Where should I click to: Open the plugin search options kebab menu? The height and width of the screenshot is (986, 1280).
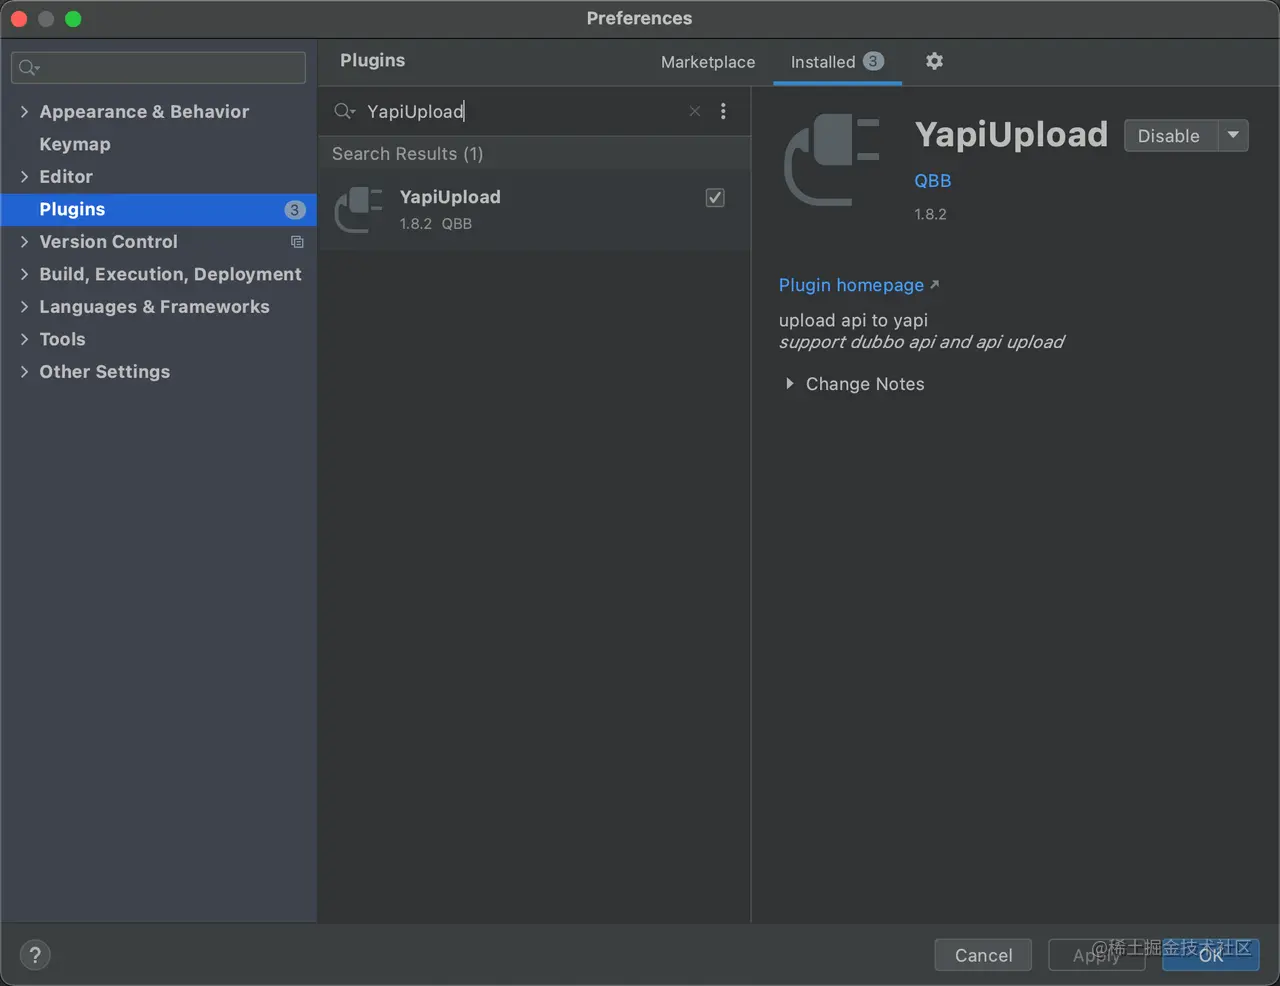(723, 111)
